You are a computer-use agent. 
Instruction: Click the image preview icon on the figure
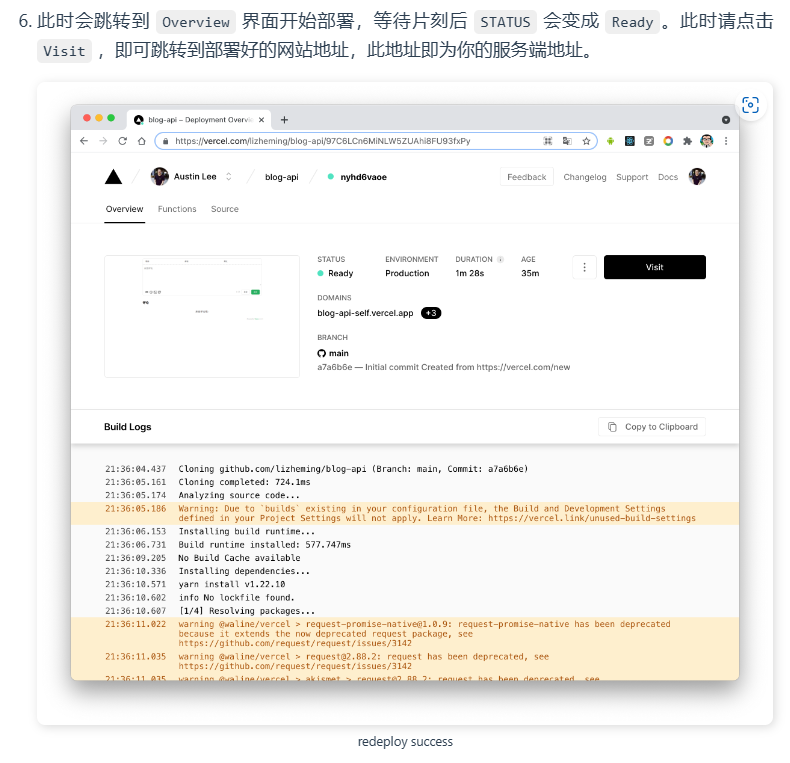(750, 105)
